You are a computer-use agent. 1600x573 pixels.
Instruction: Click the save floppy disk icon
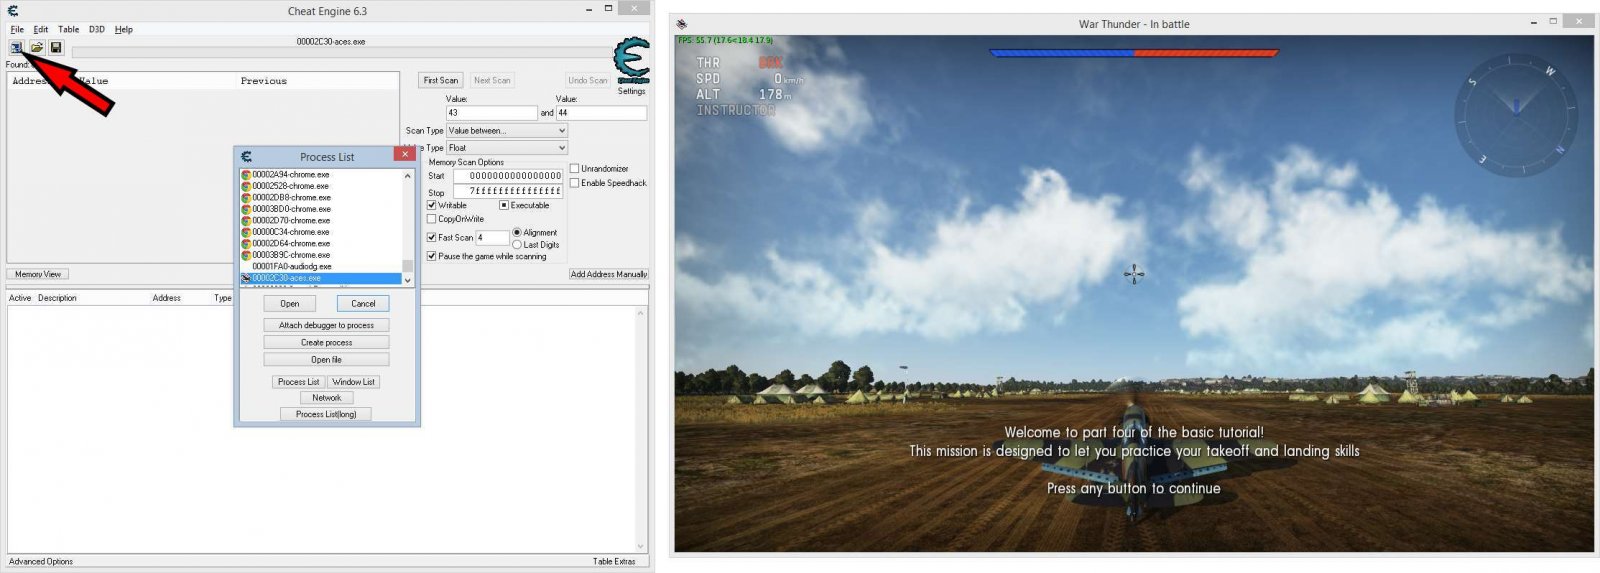[x=56, y=47]
